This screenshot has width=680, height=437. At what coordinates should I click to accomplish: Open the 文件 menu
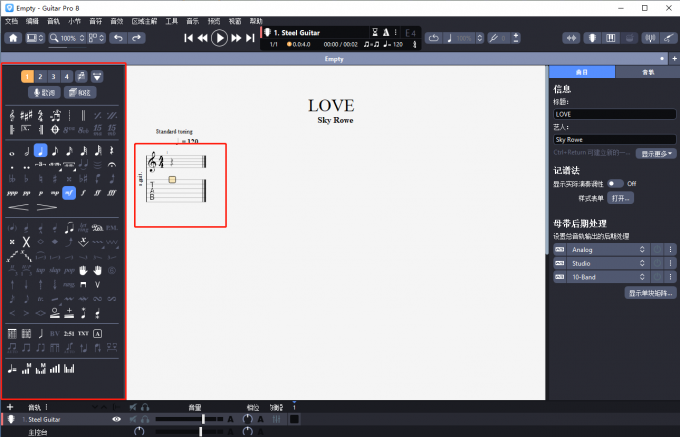[x=11, y=20]
